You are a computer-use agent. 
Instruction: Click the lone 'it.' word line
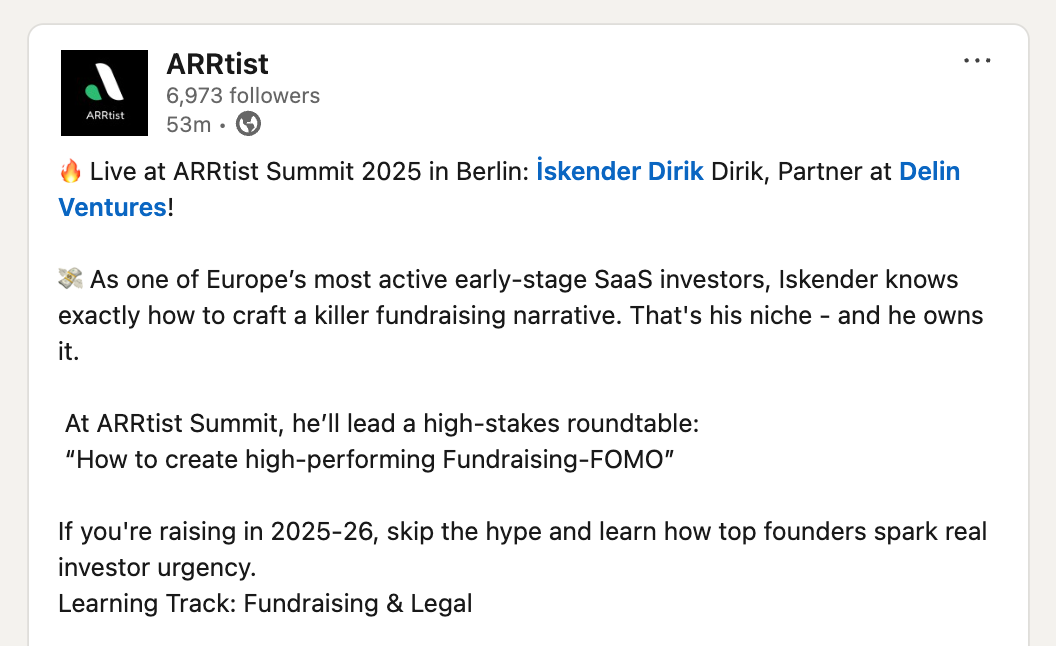[x=69, y=351]
